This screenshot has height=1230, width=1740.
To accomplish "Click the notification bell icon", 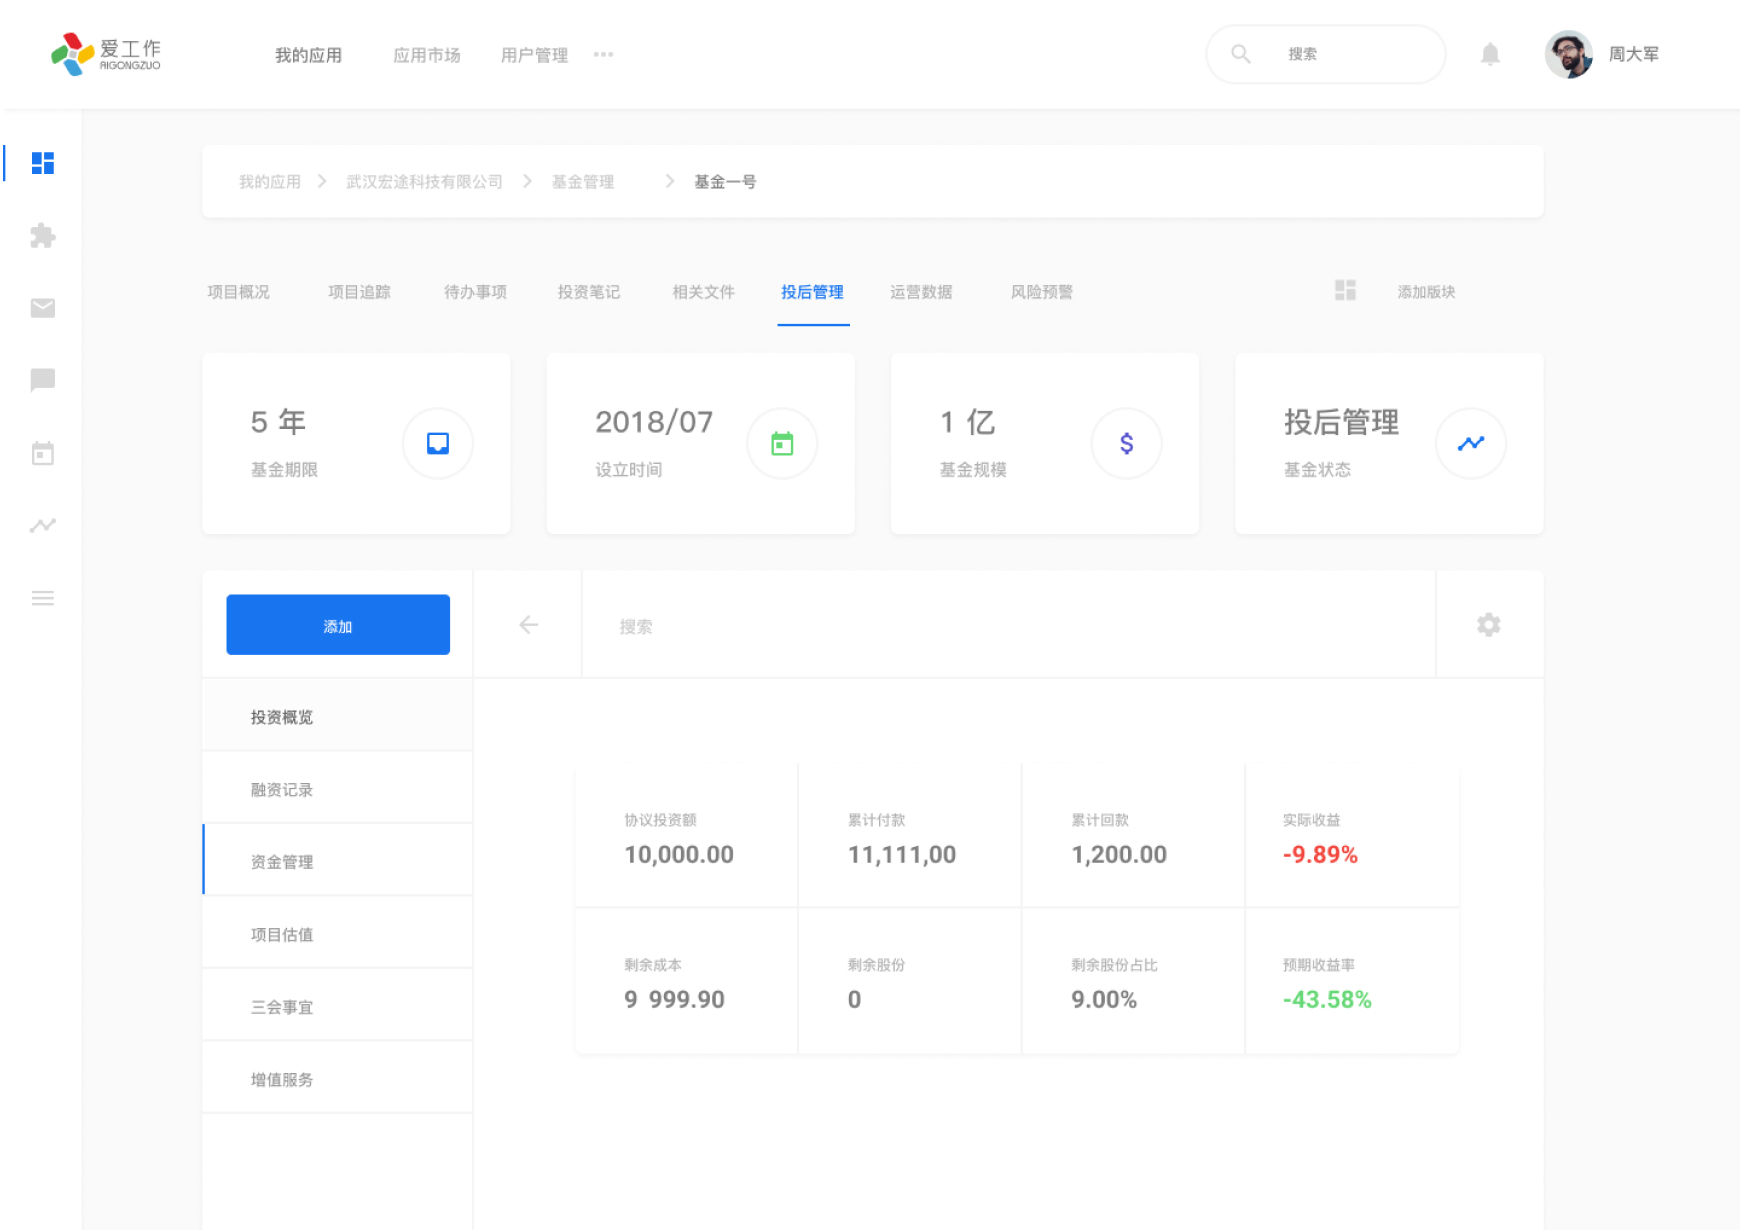I will 1490,54.
